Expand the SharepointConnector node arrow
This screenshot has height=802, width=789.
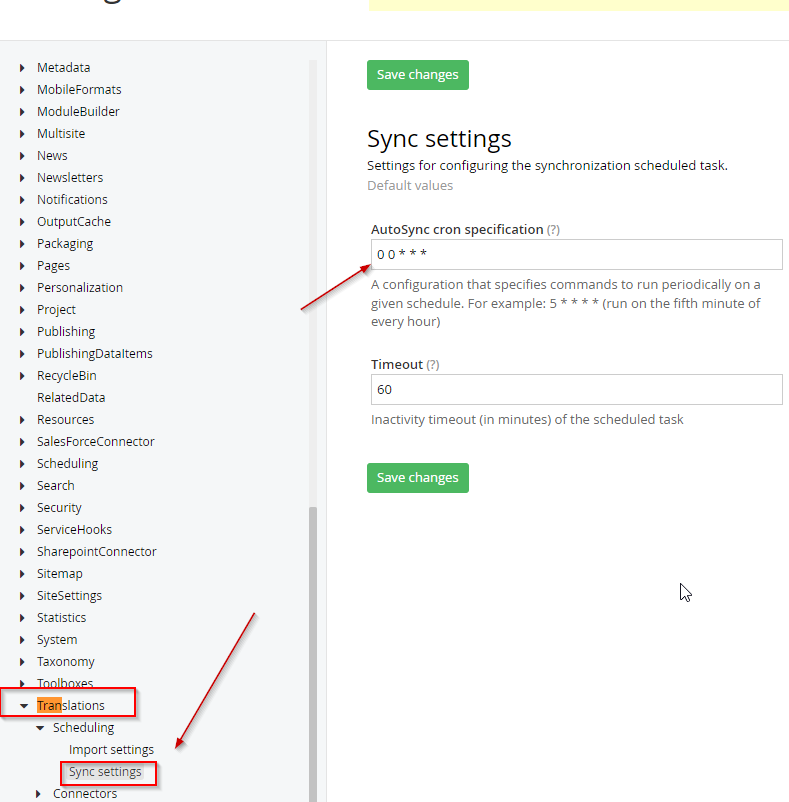pos(22,551)
